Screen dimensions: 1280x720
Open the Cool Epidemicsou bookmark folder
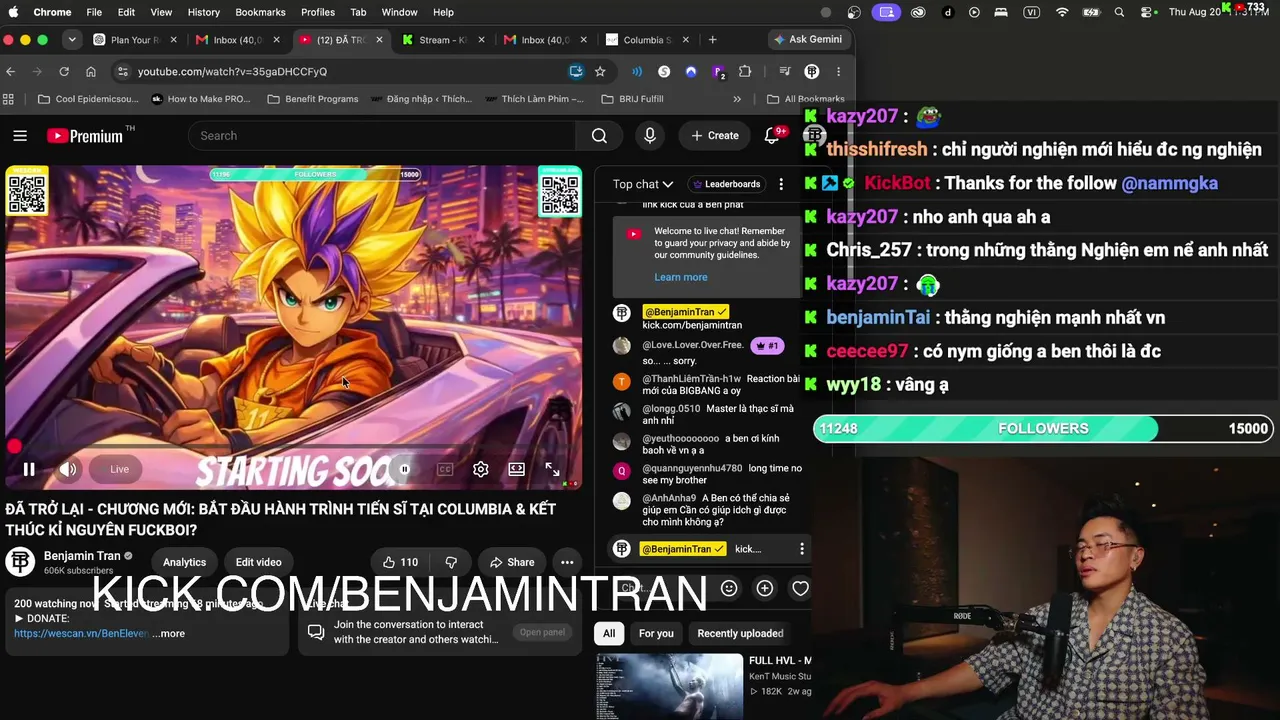point(88,99)
